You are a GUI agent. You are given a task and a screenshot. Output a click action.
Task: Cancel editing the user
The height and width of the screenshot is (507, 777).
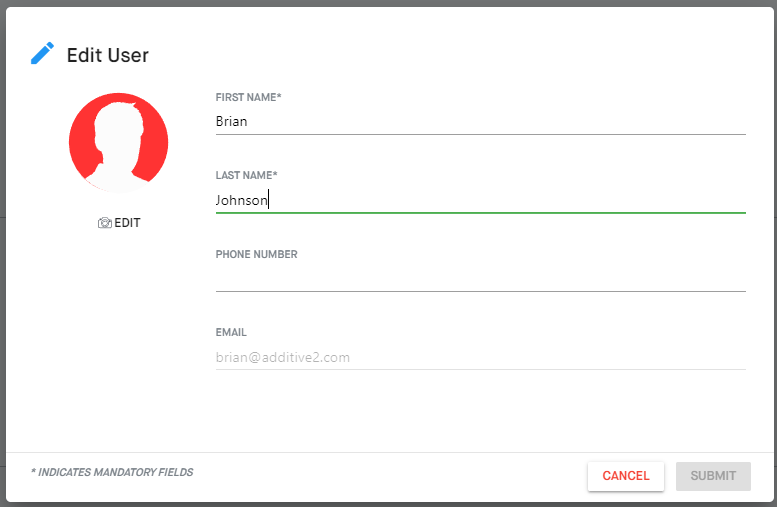[x=626, y=476]
